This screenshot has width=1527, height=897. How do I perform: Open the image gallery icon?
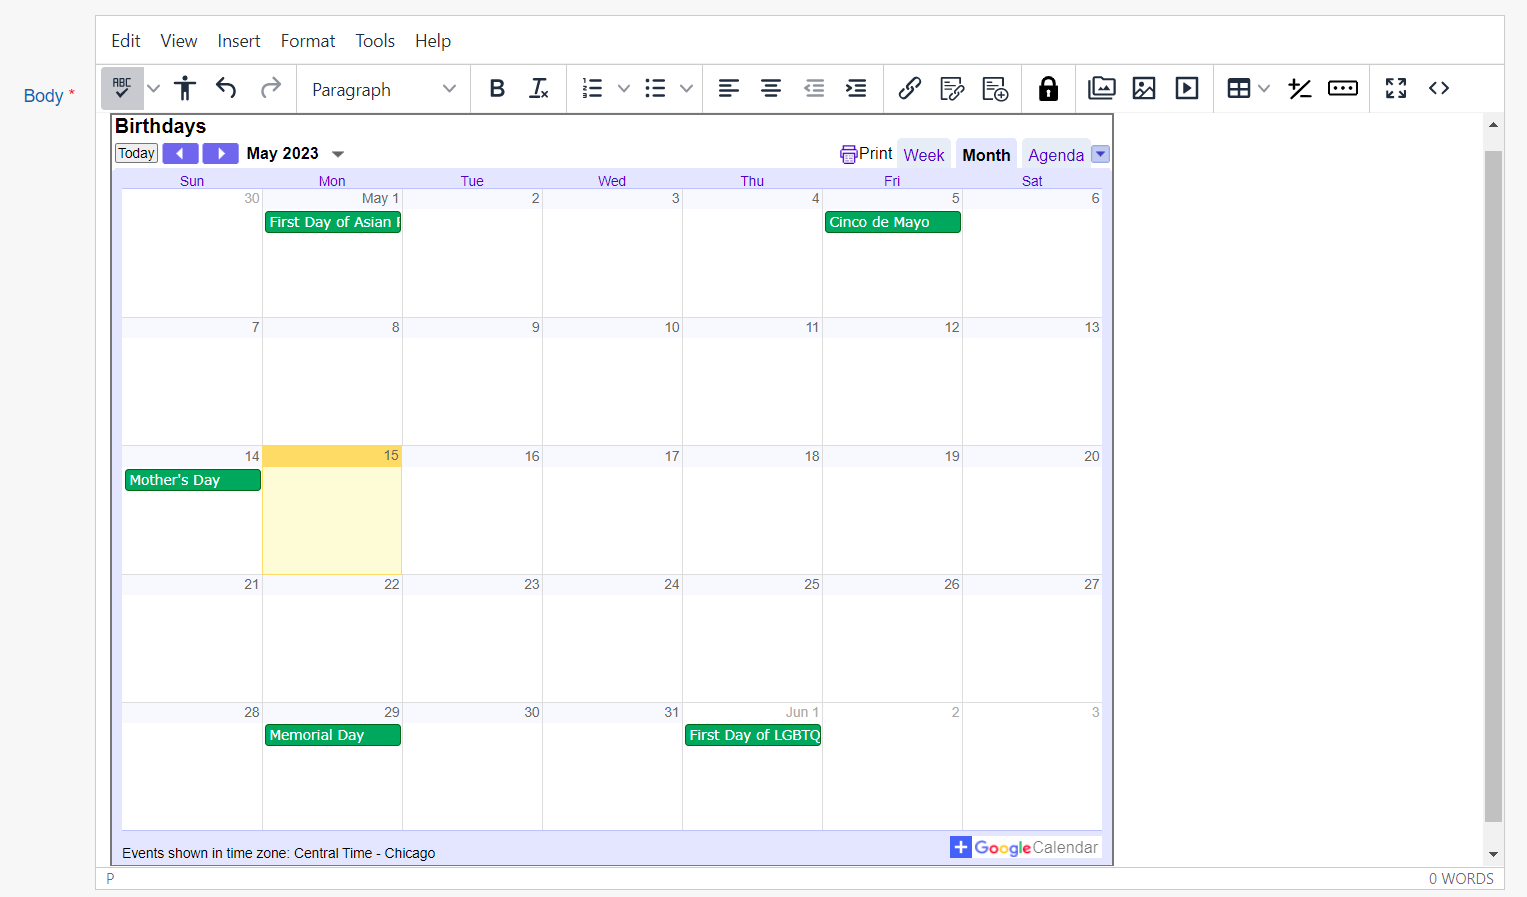1102,88
